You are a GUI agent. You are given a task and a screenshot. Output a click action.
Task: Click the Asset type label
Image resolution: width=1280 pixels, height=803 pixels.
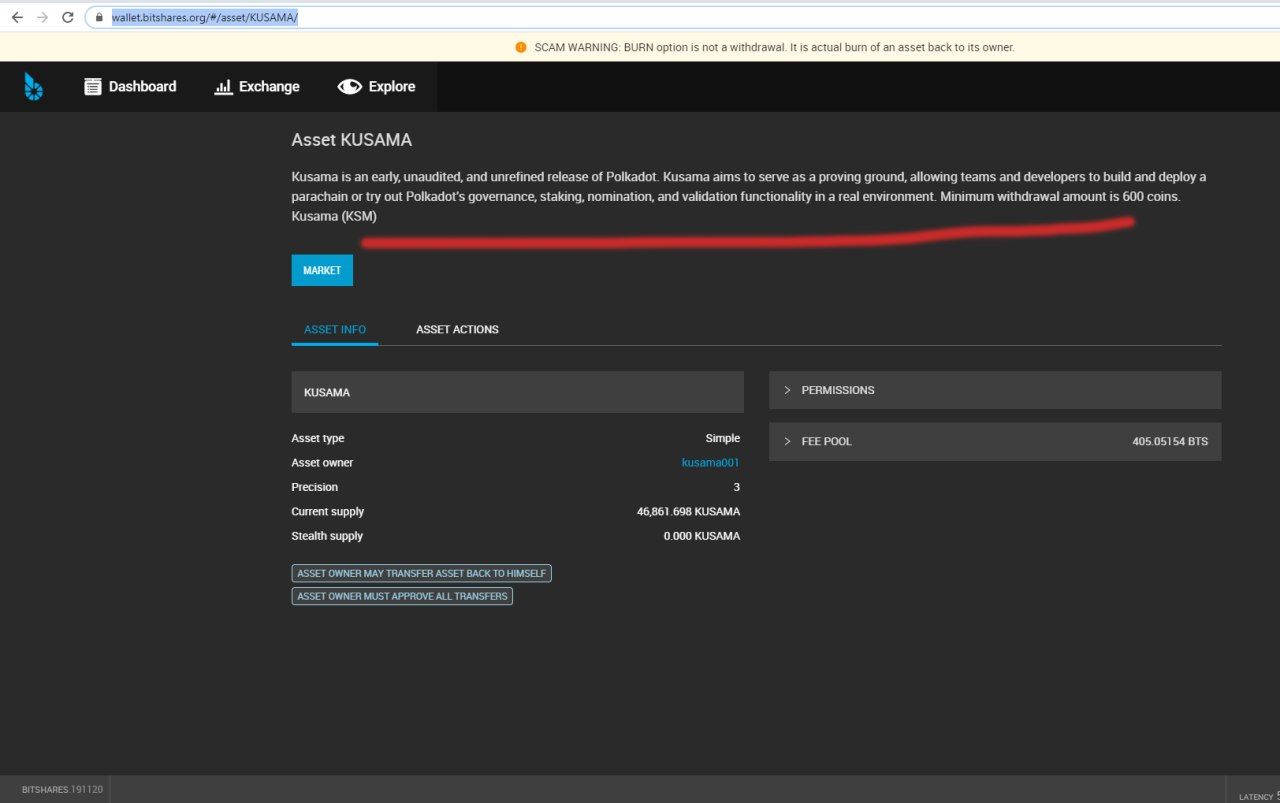pyautogui.click(x=318, y=438)
